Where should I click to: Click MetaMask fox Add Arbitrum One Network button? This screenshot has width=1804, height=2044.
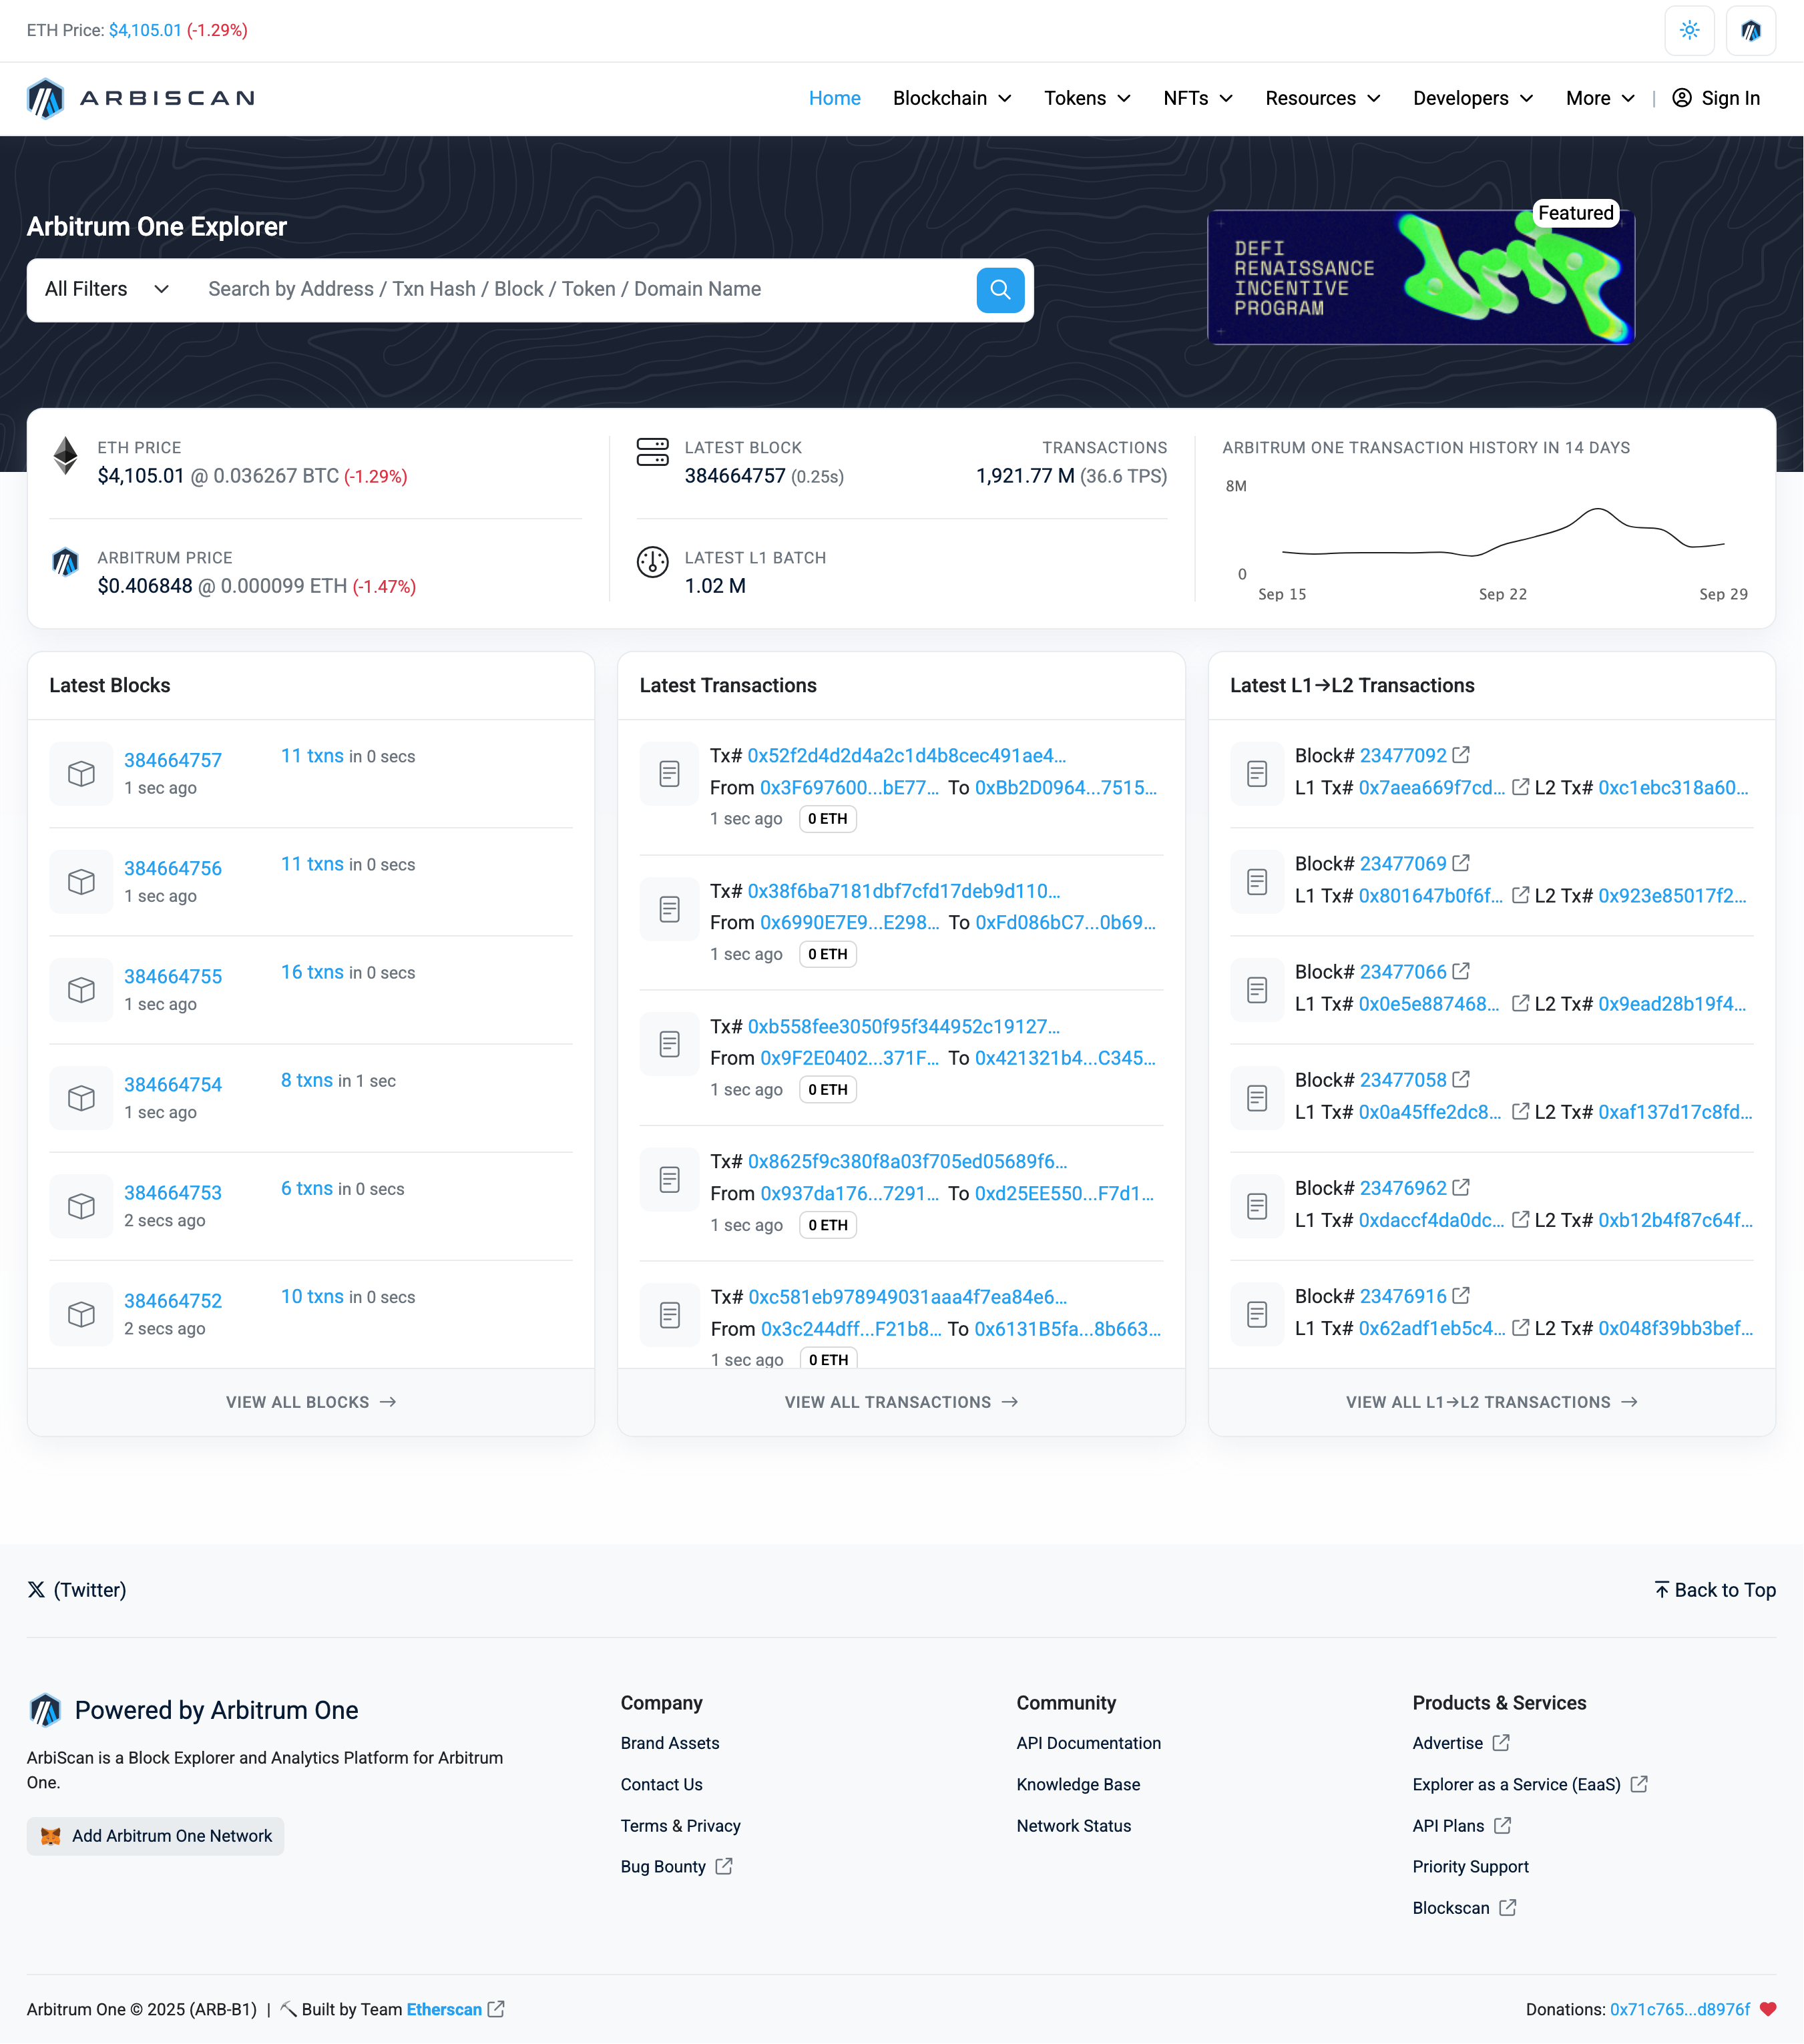pyautogui.click(x=156, y=1836)
